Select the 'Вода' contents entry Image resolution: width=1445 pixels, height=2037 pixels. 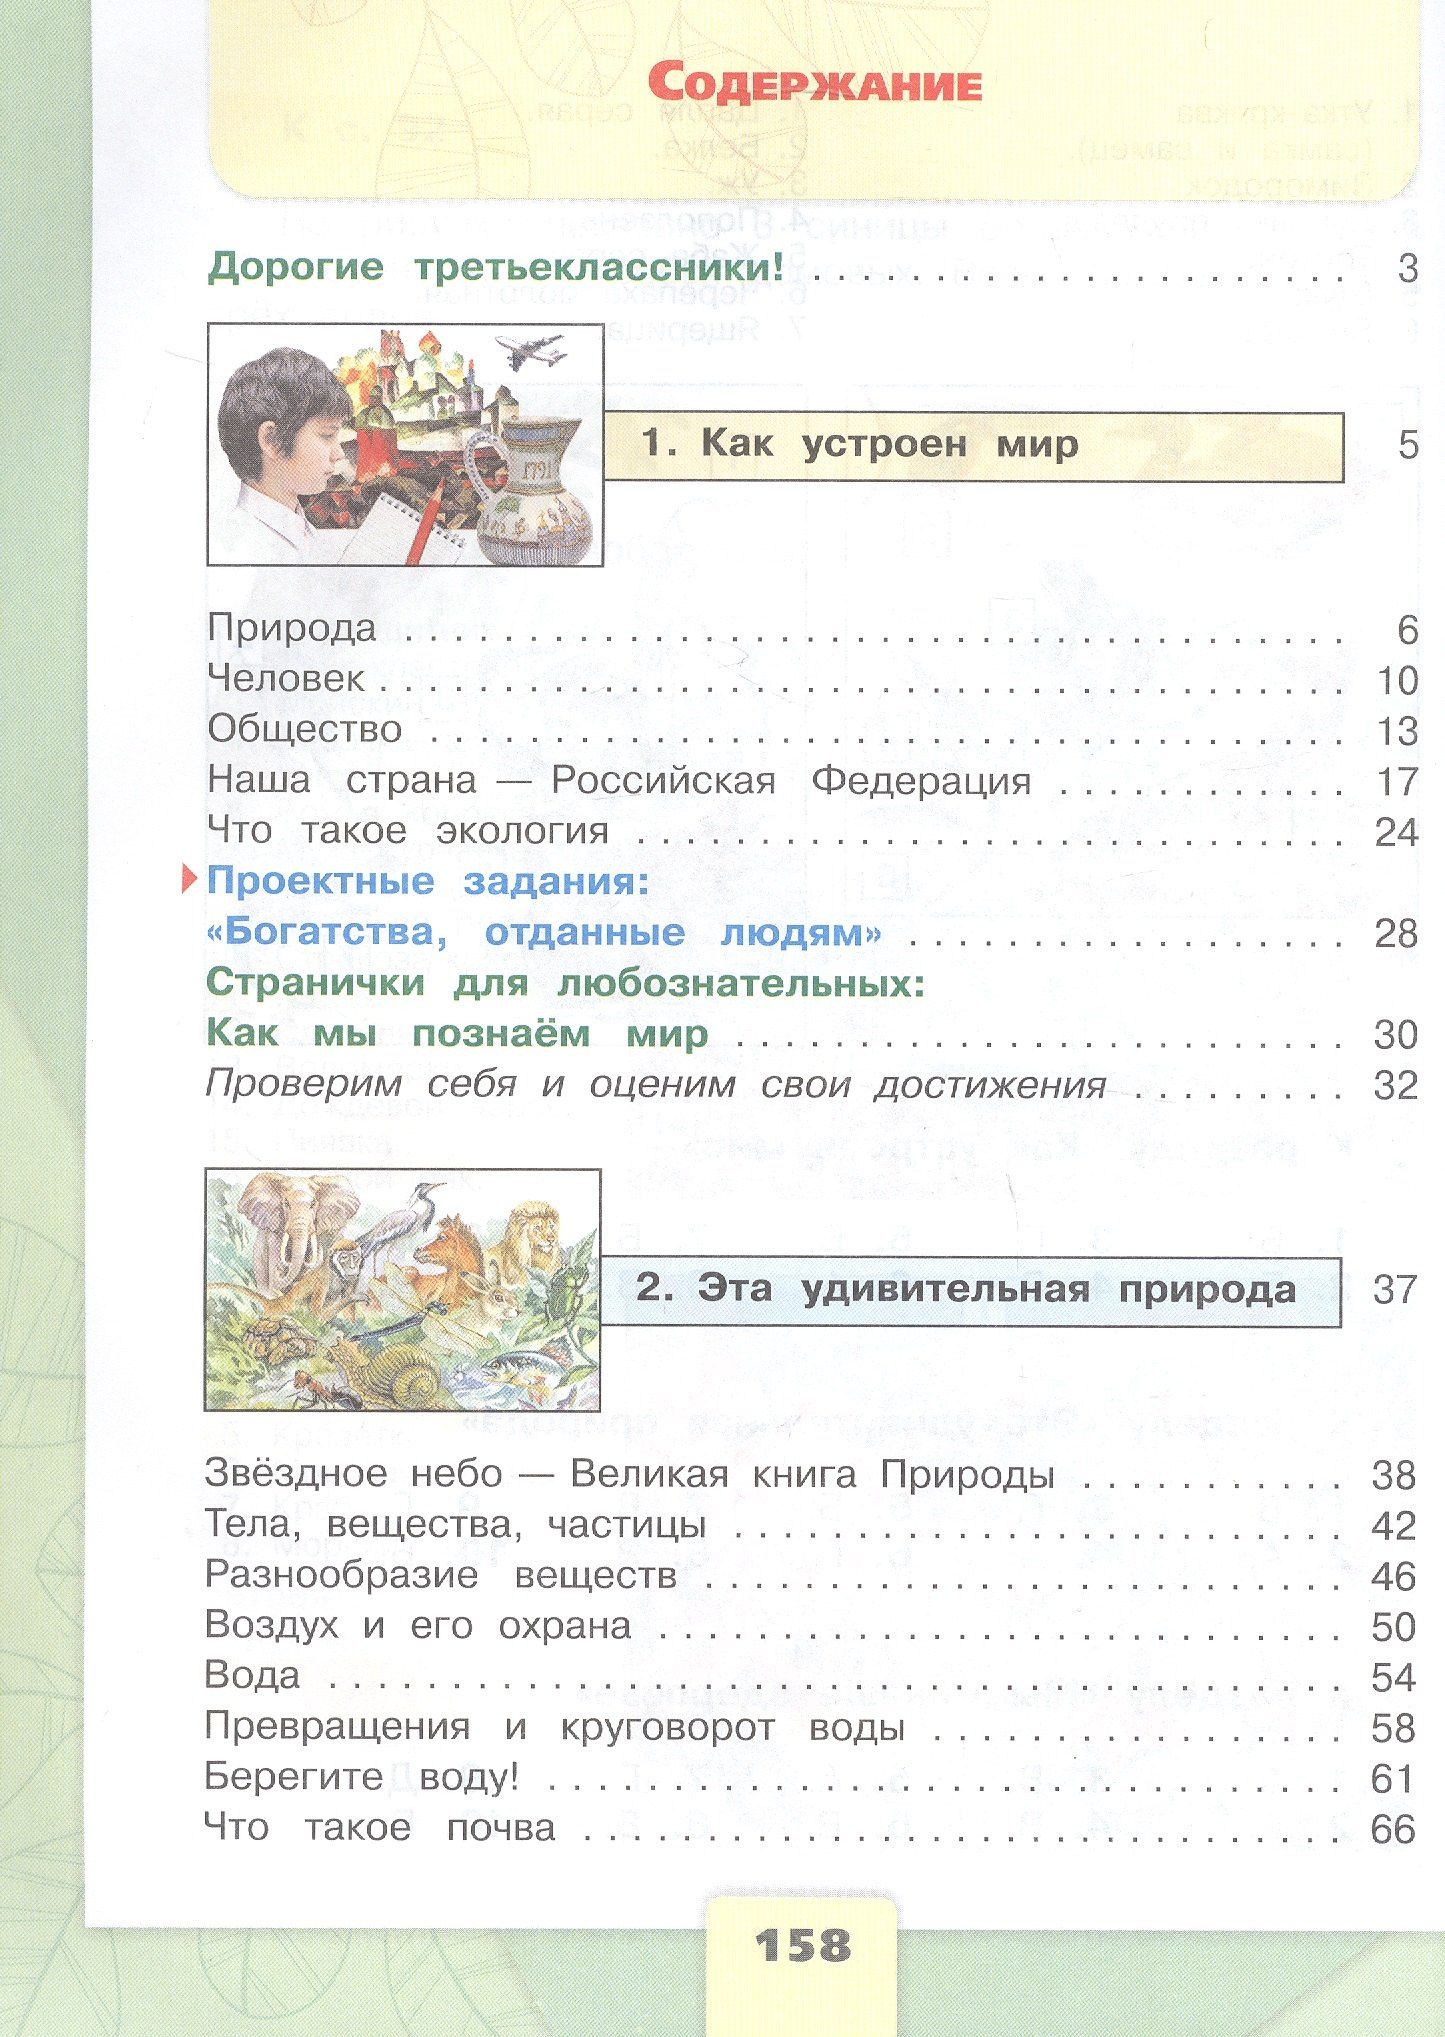click(252, 1677)
